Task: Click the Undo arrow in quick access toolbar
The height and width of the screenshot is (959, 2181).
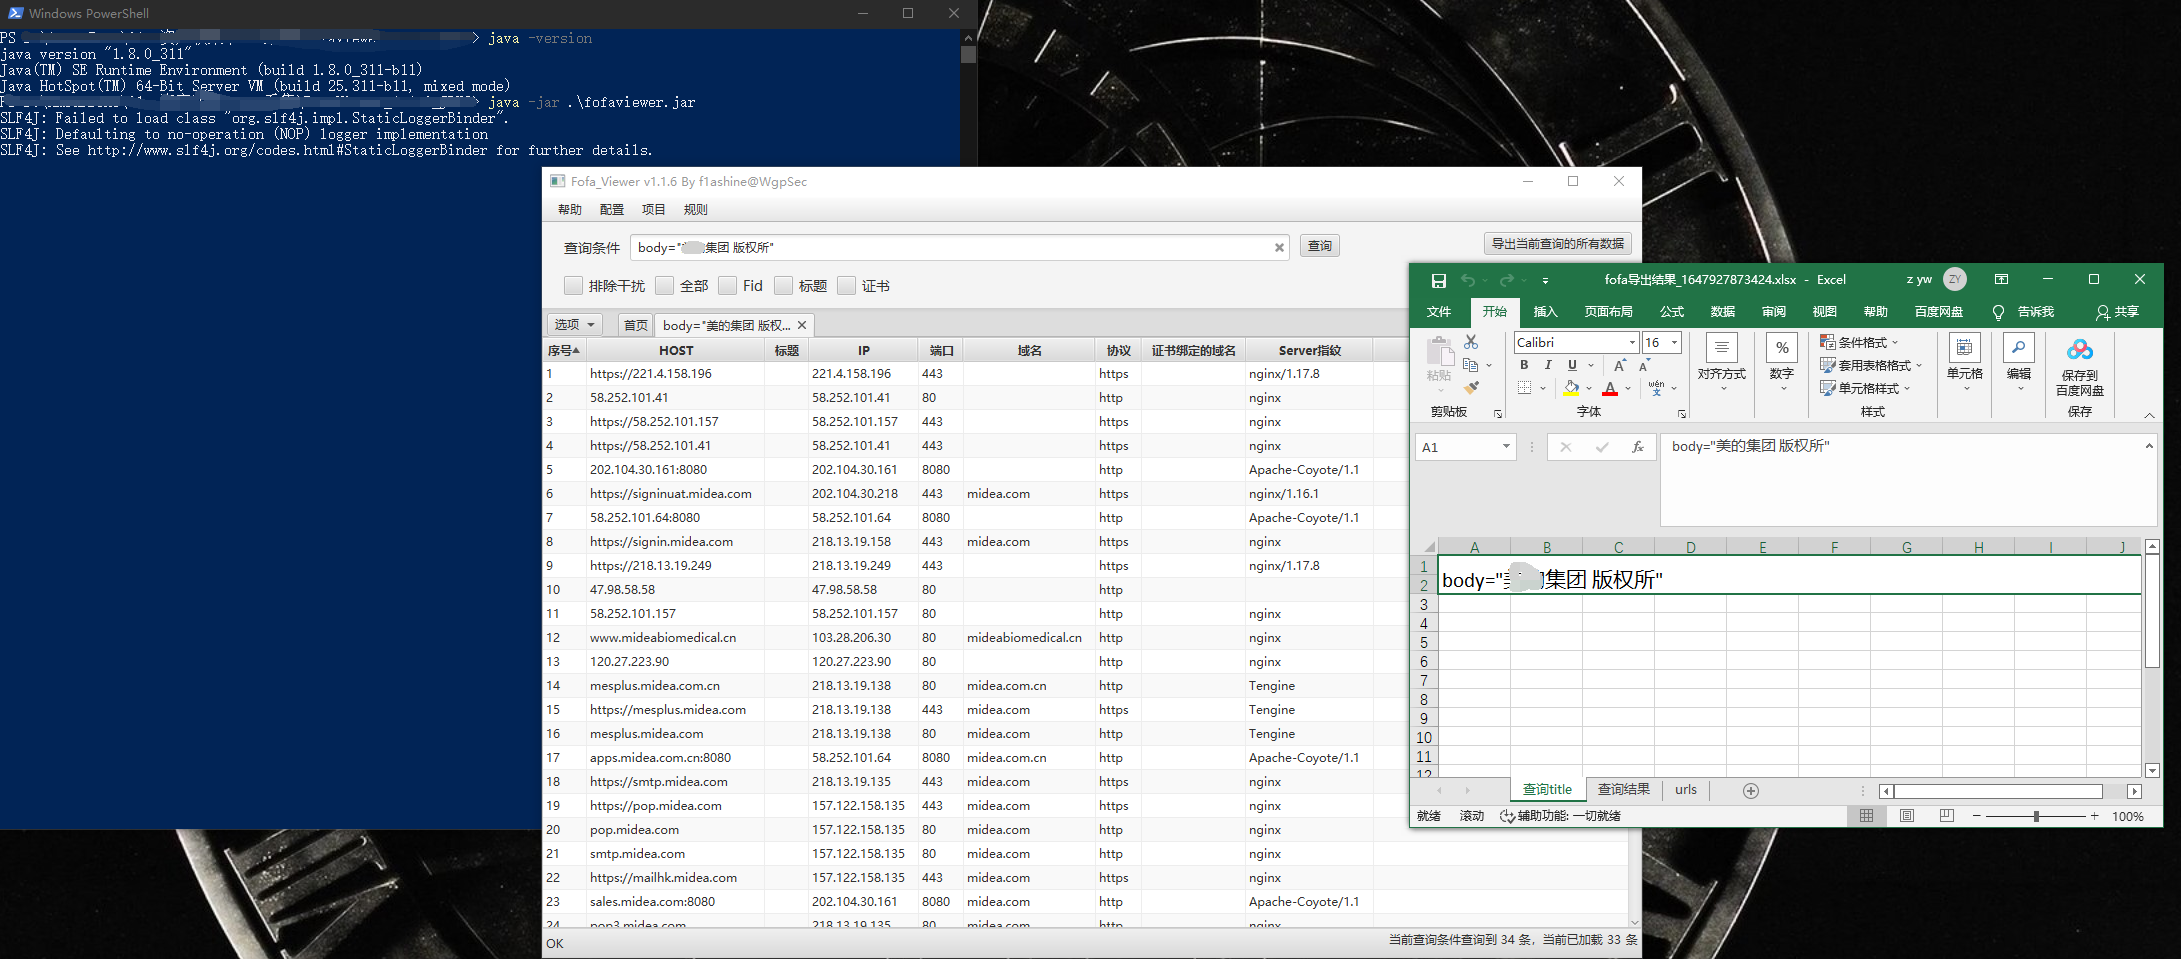Action: [x=1470, y=280]
